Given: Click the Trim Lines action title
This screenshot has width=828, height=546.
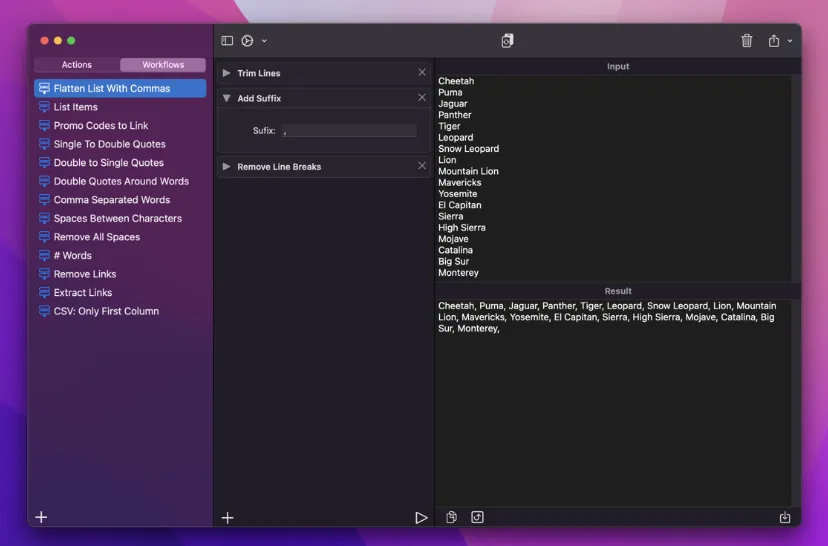Looking at the screenshot, I should point(259,73).
